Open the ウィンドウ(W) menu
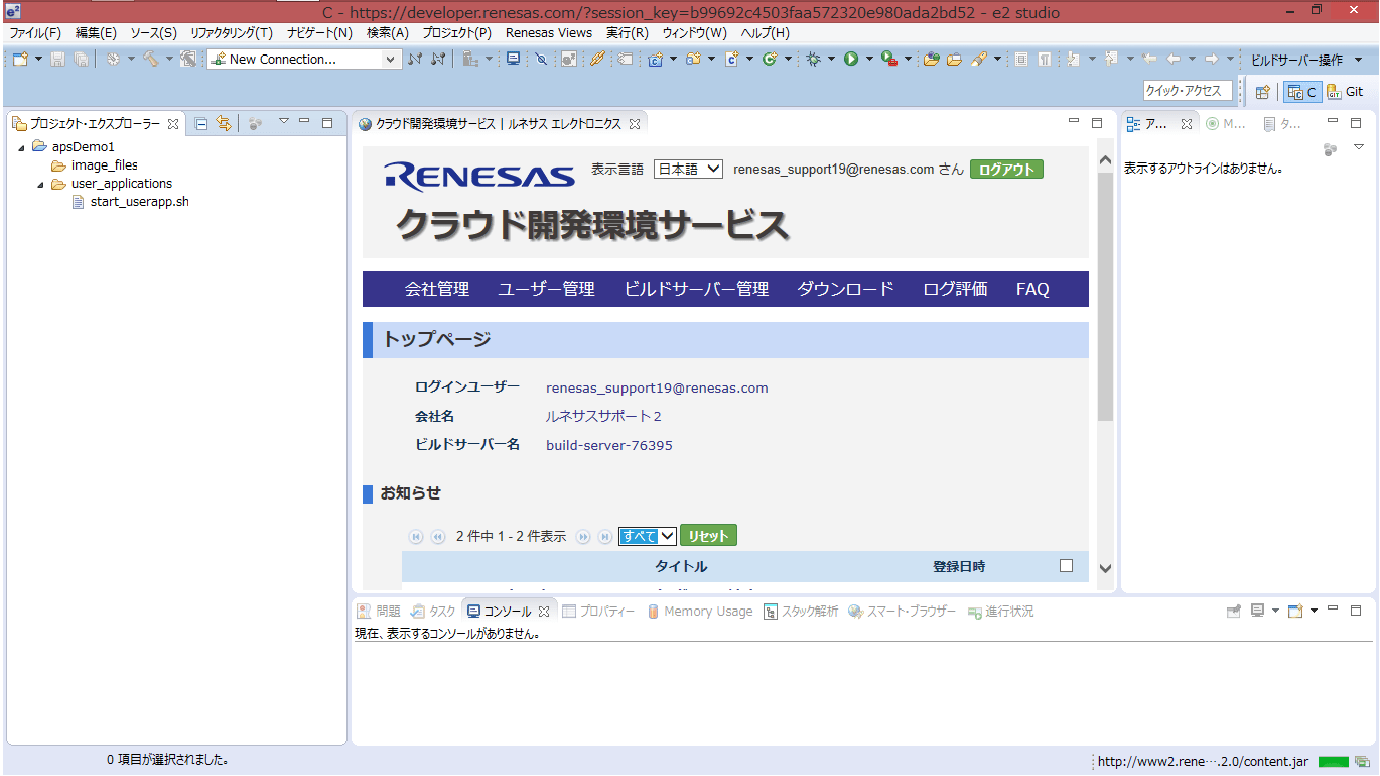This screenshot has width=1380, height=776. click(695, 33)
